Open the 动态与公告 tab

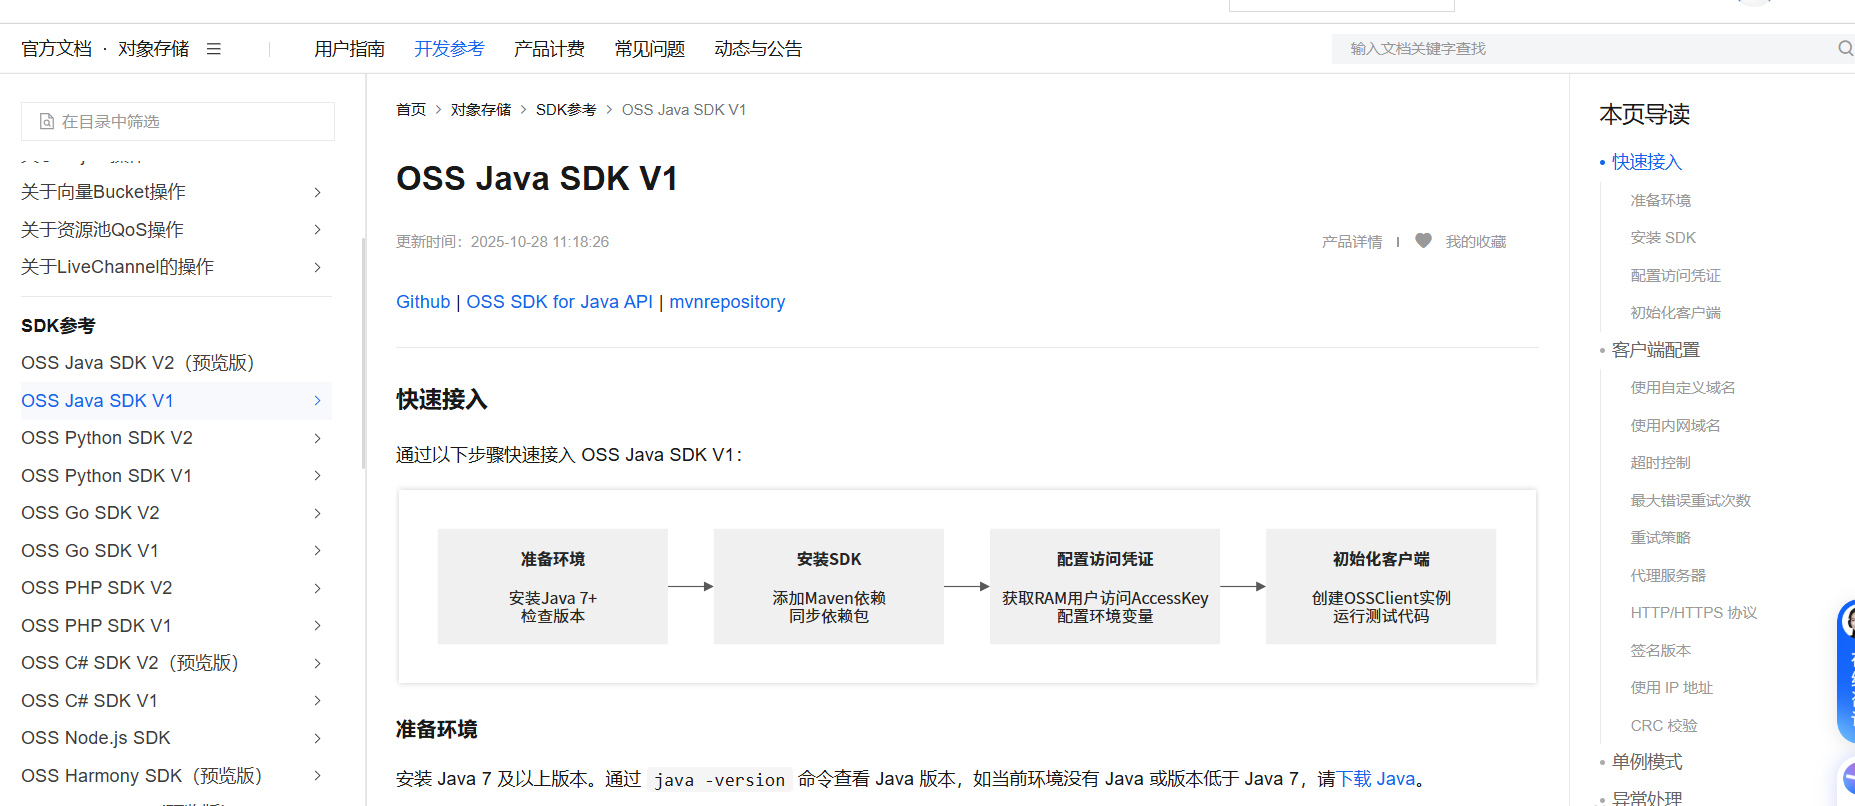point(758,49)
